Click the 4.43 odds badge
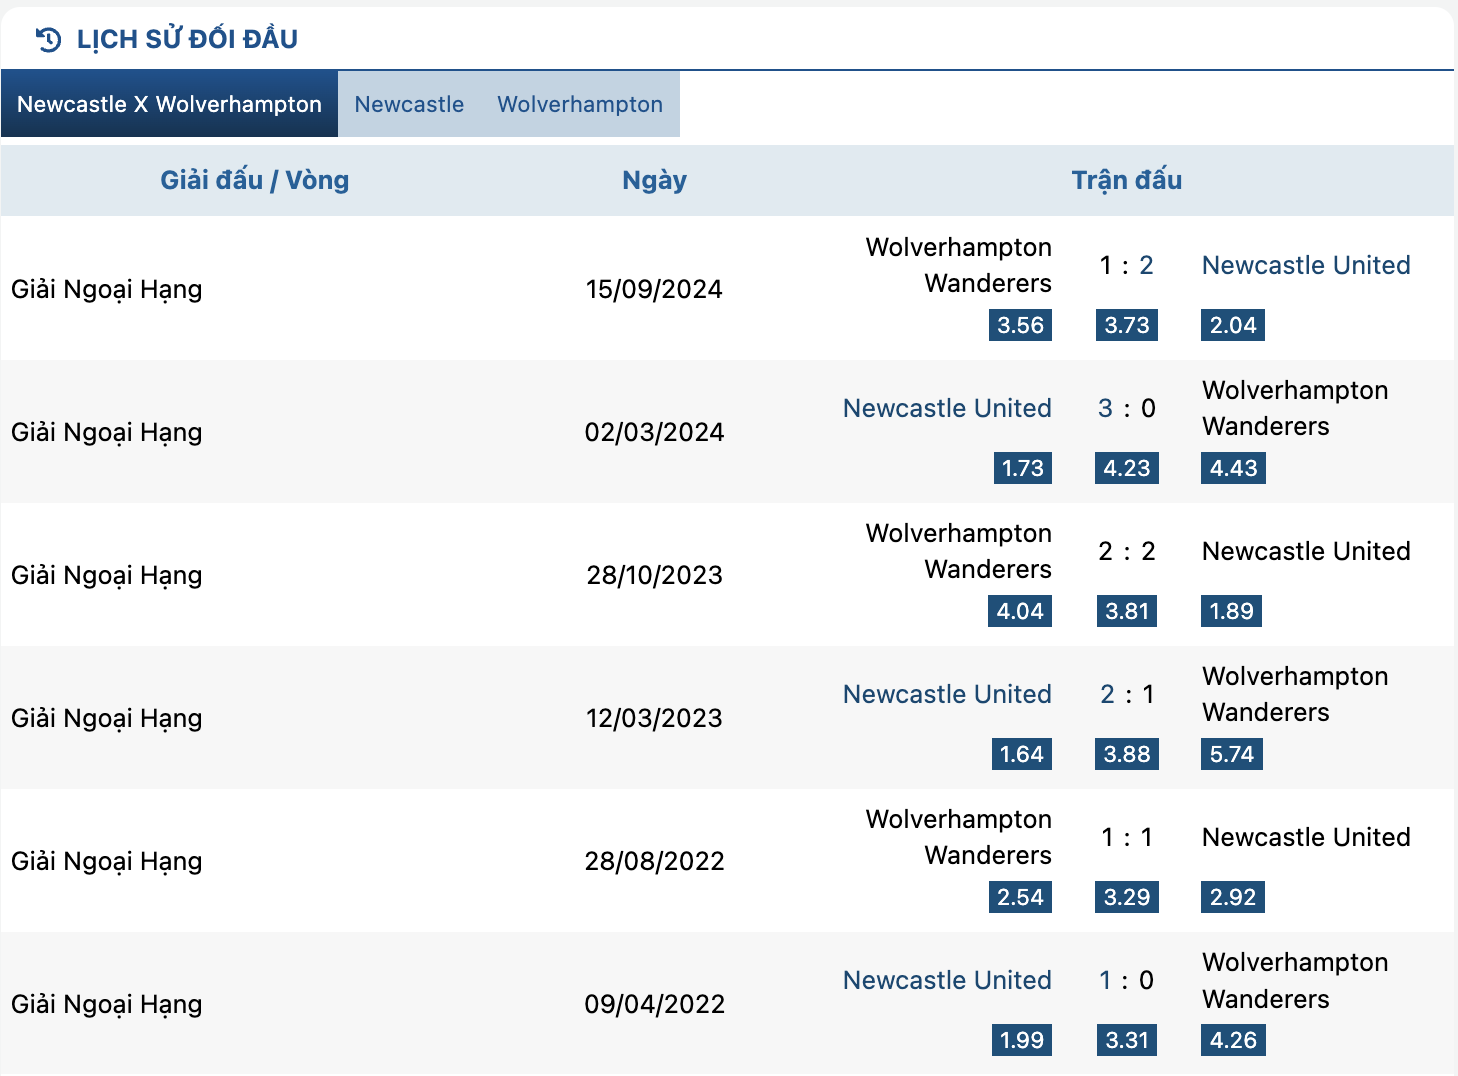Screen dimensions: 1458x1076 (1233, 468)
